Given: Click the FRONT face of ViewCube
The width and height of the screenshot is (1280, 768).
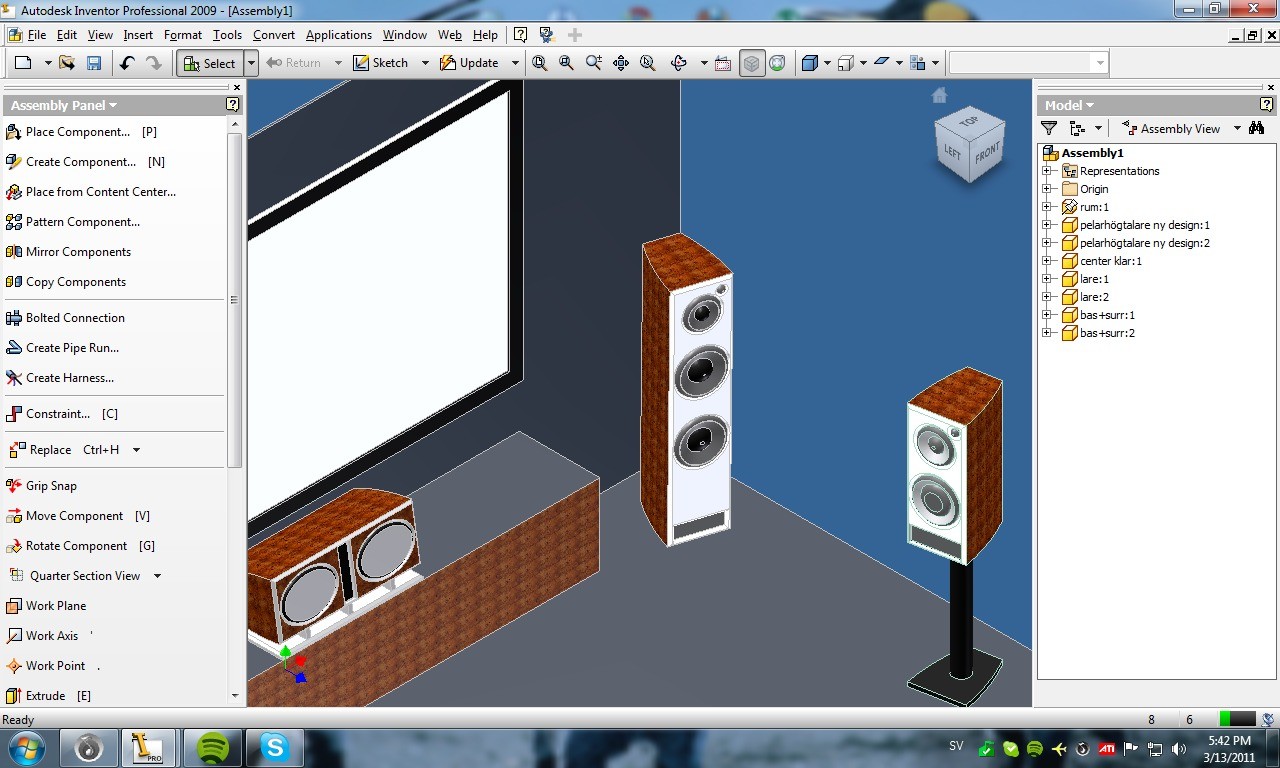Looking at the screenshot, I should (987, 152).
